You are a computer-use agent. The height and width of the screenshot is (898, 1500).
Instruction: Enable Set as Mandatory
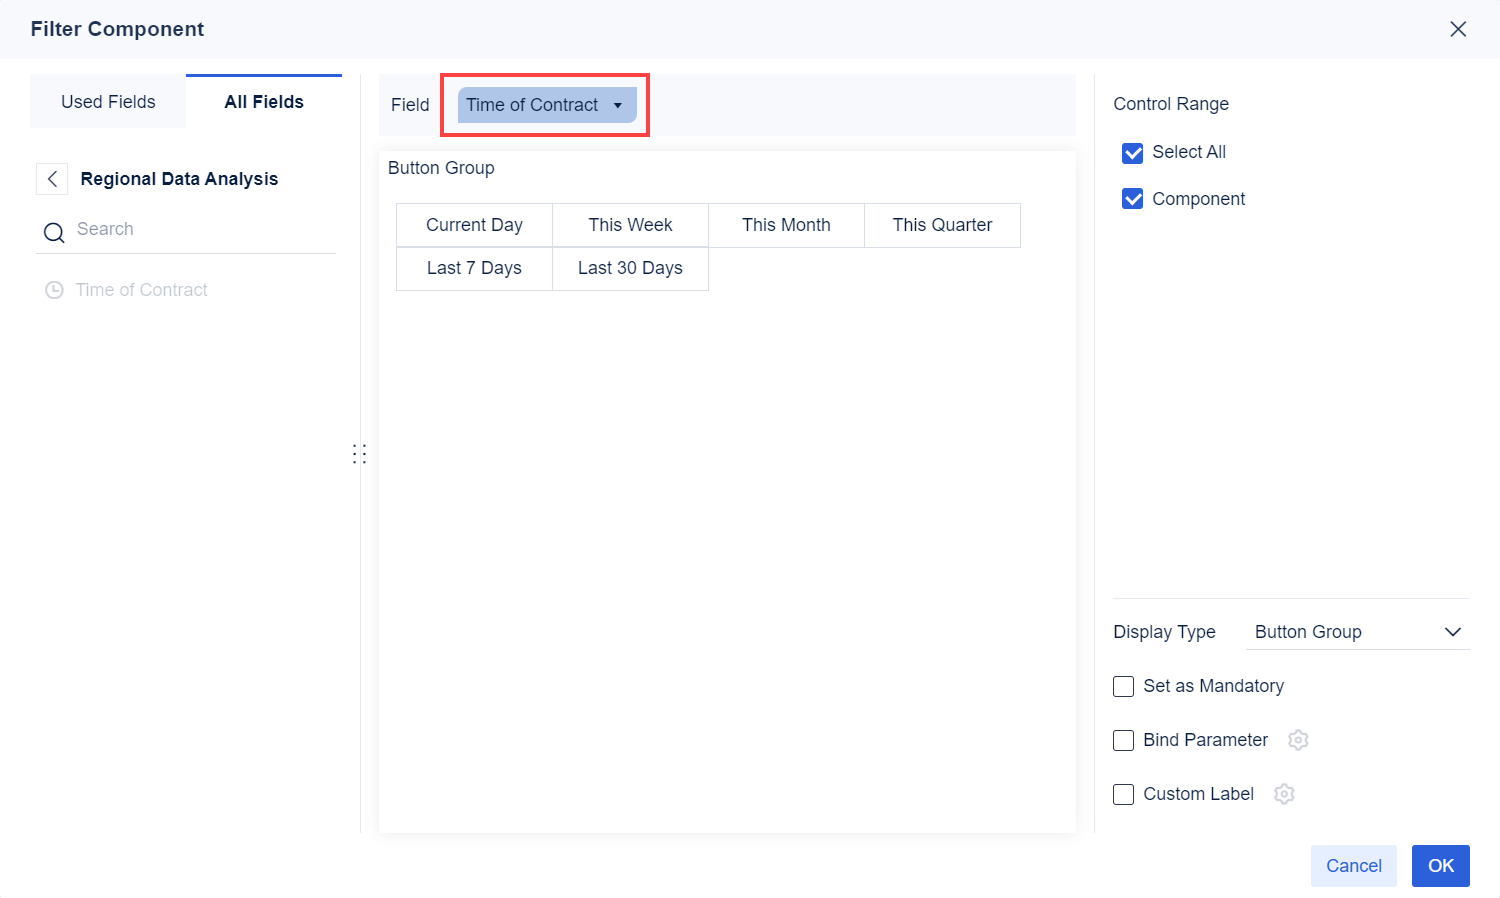tap(1123, 686)
